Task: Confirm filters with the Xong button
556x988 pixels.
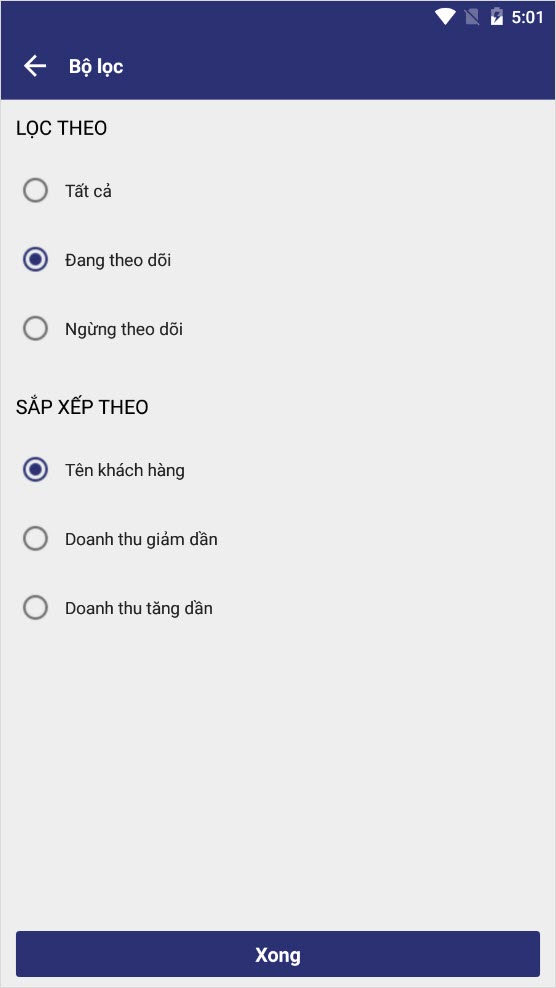Action: [x=278, y=955]
